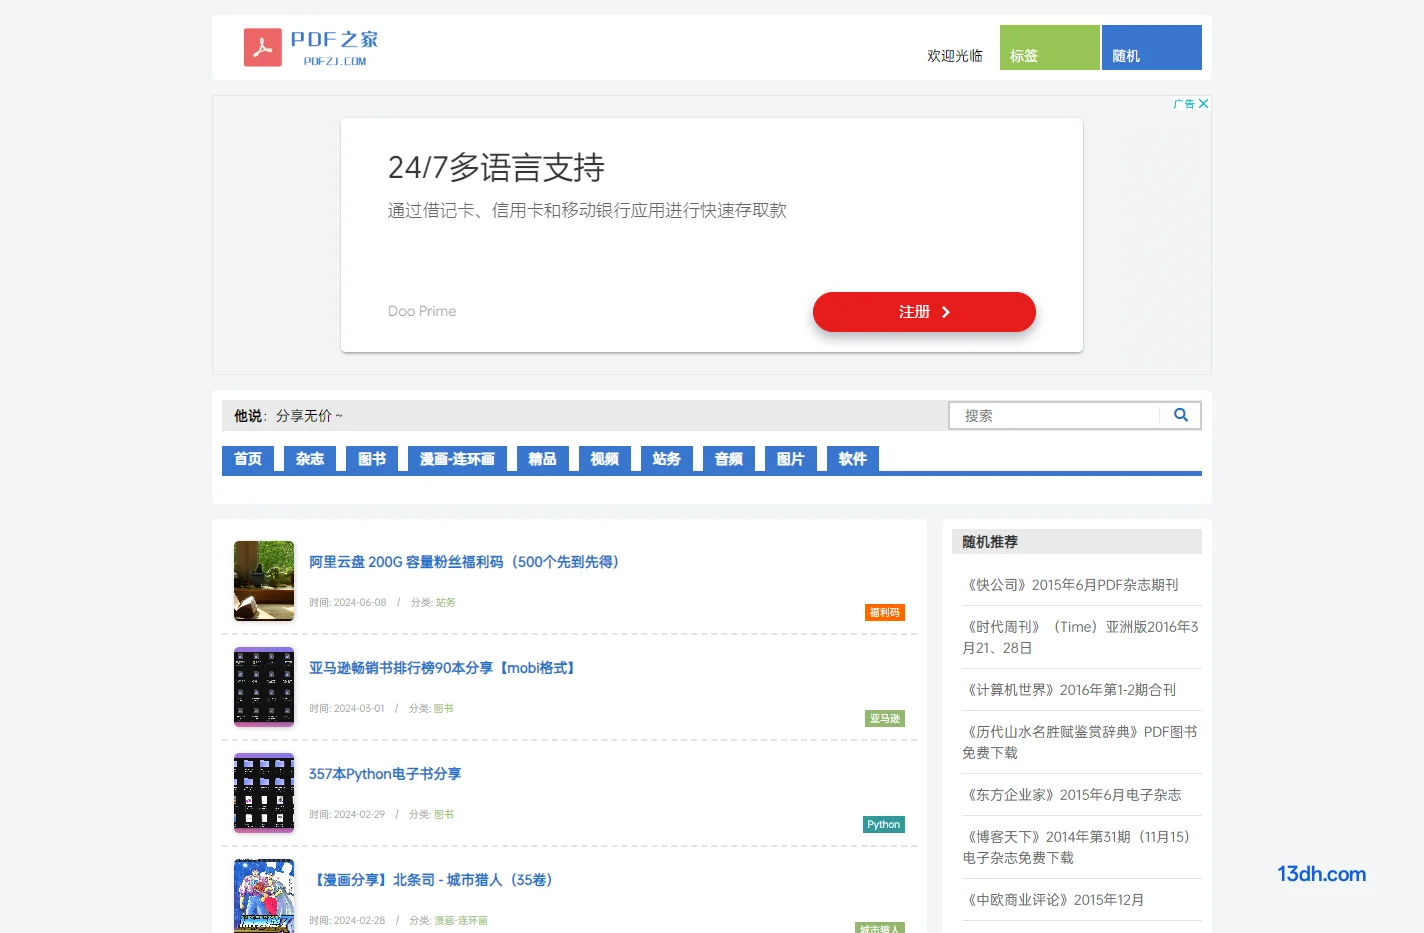This screenshot has width=1424, height=933.
Task: Click the 随机推荐 sidebar heading
Action: click(x=990, y=542)
